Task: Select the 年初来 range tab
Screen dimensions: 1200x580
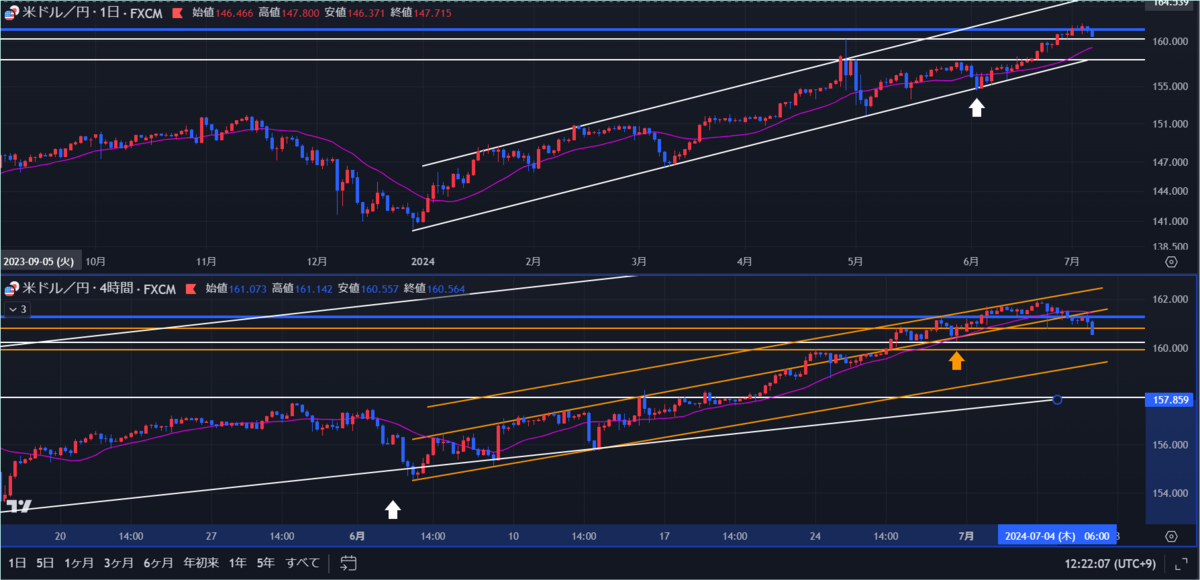Action: 201,563
